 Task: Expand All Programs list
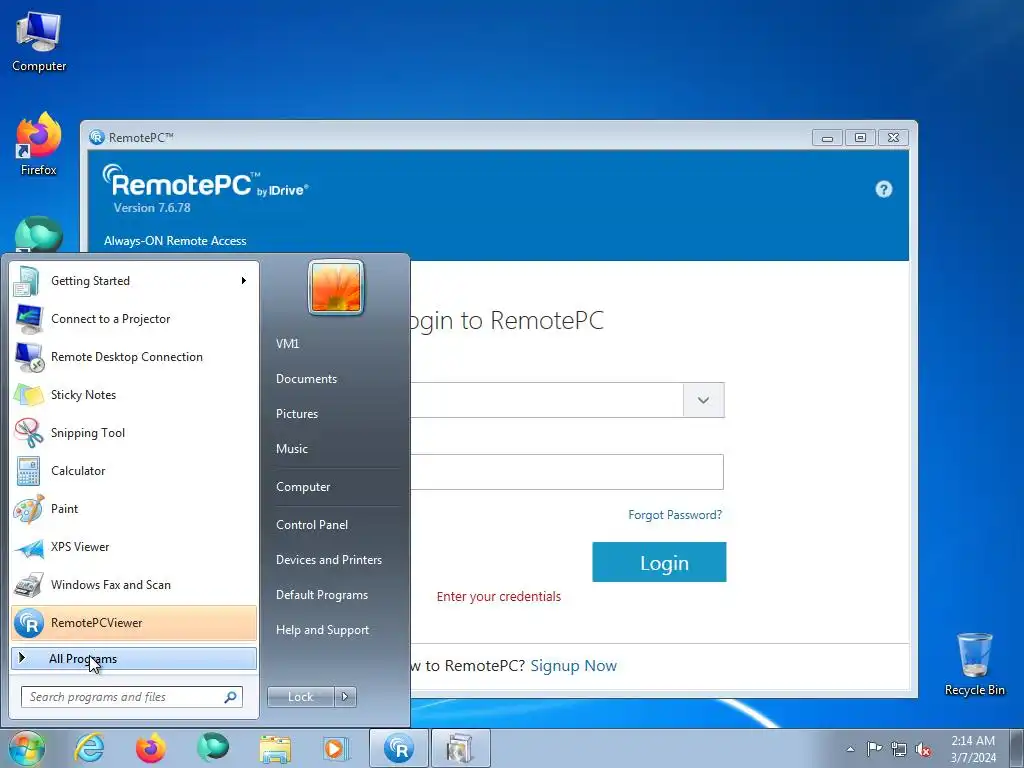[x=135, y=658]
